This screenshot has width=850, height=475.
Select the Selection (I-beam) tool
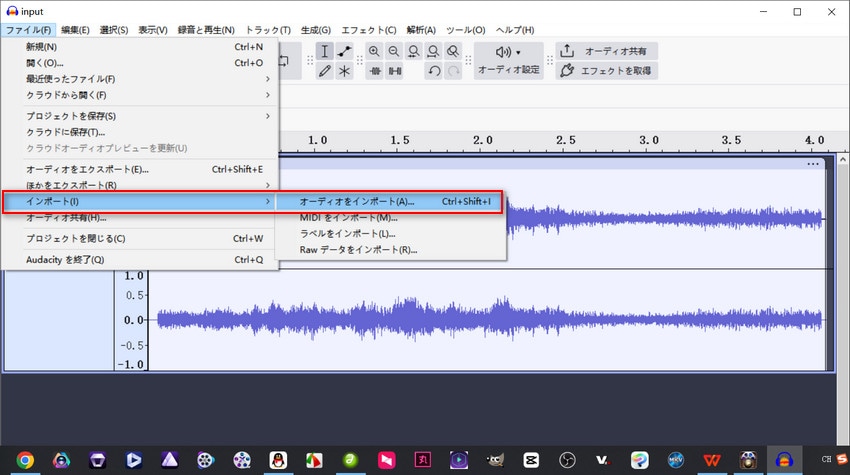[x=324, y=51]
